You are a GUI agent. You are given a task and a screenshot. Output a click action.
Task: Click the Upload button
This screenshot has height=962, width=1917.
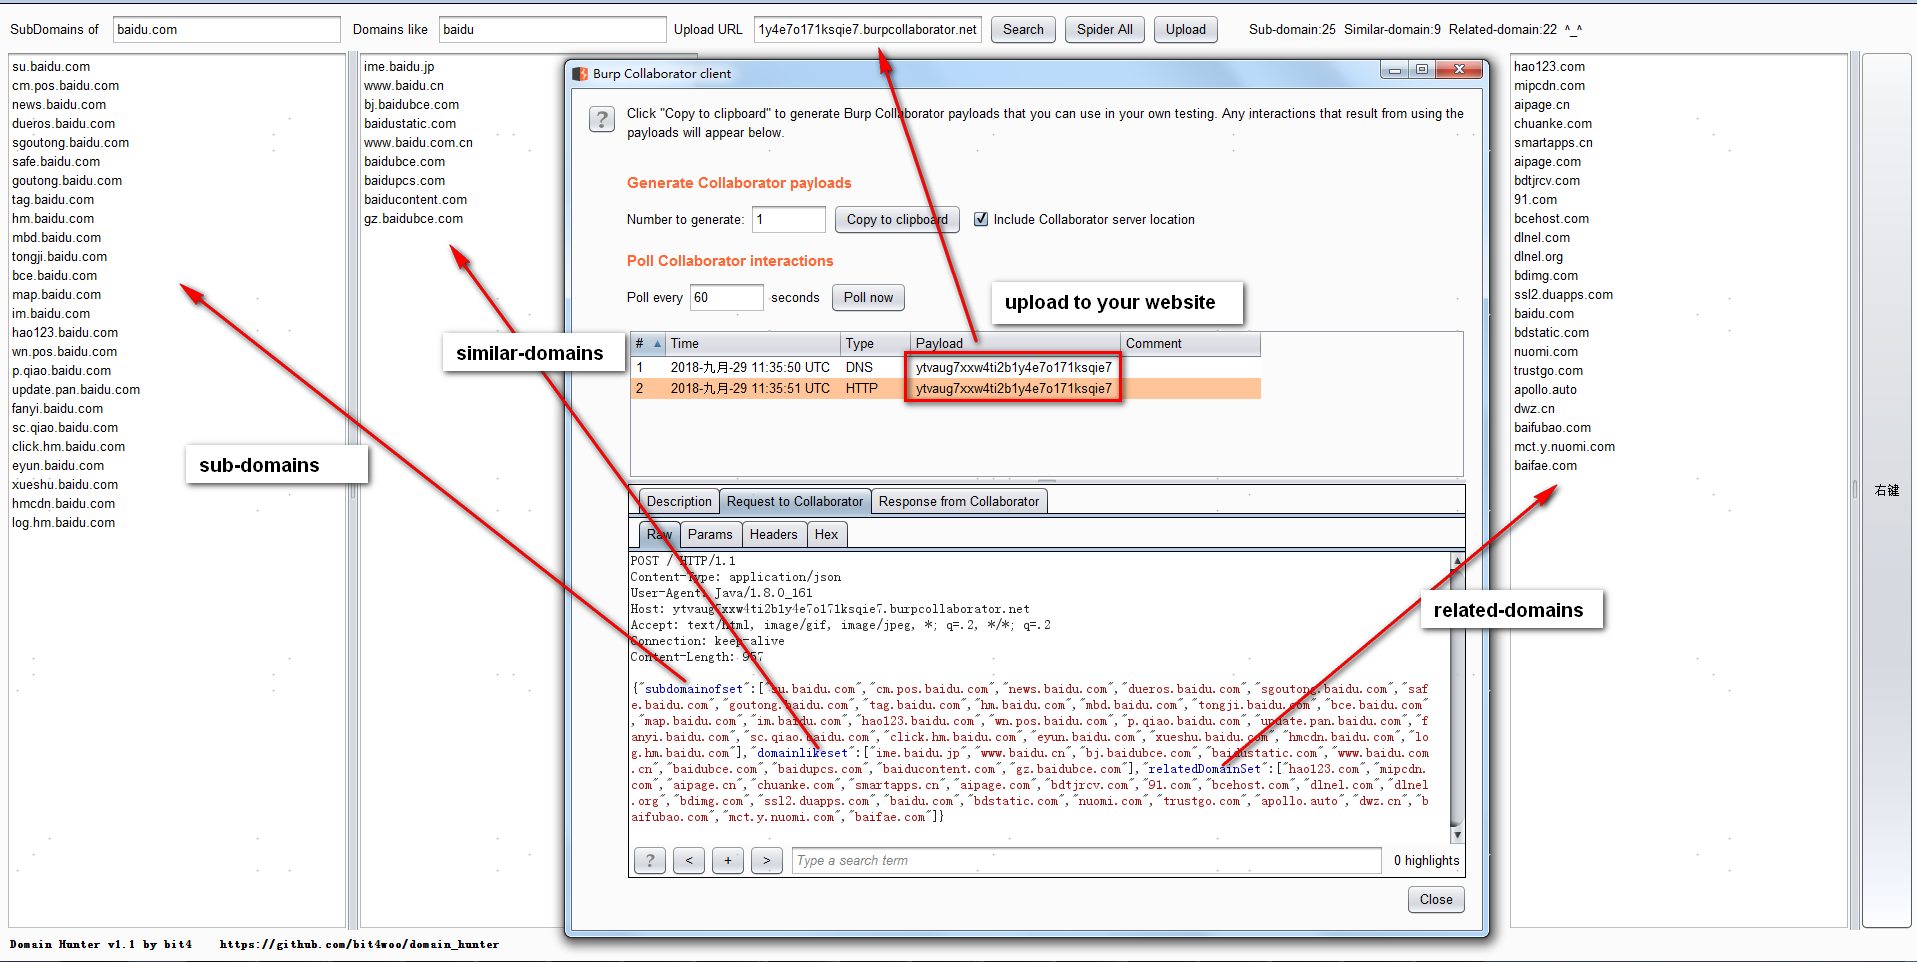[x=1186, y=29]
